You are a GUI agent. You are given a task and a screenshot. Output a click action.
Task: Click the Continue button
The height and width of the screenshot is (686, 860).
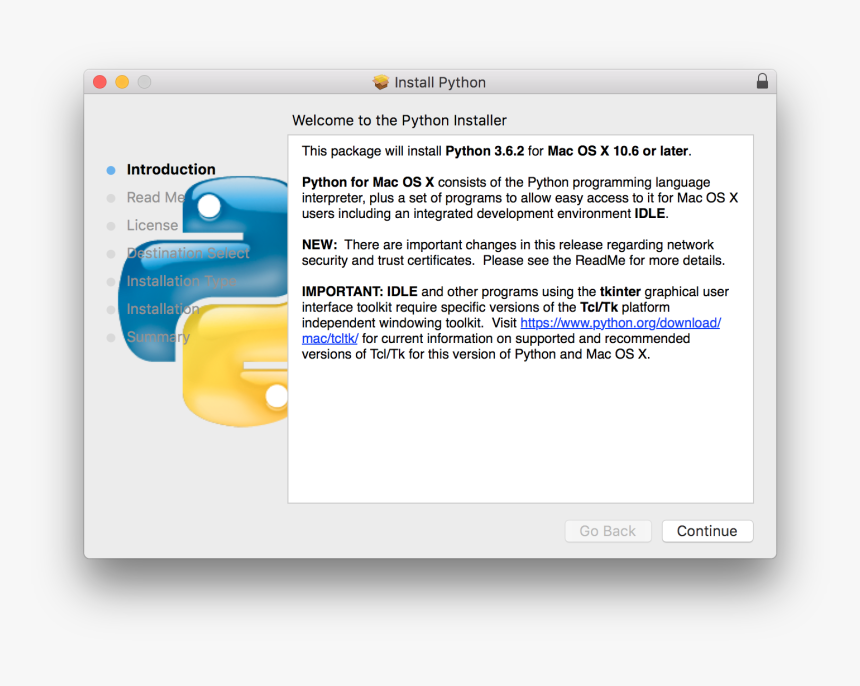pos(707,531)
